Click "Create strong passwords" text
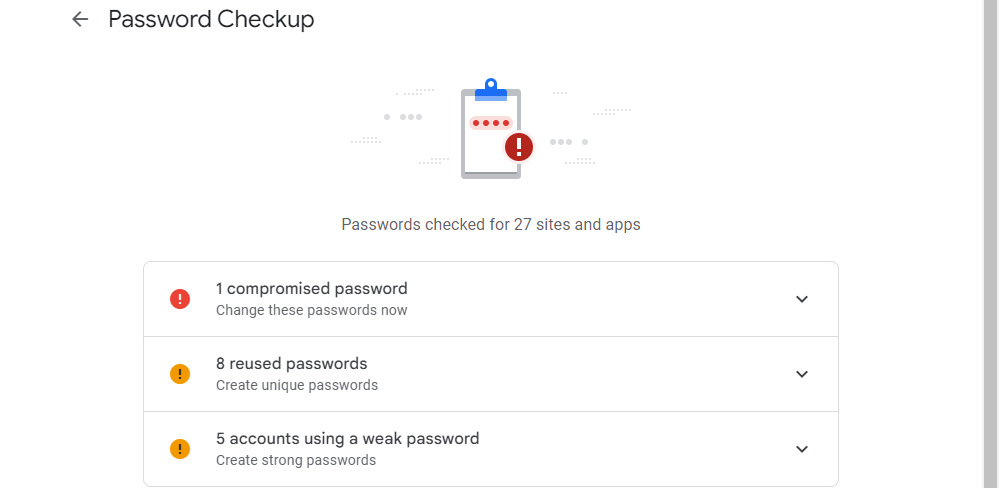This screenshot has width=999, height=488. pyautogui.click(x=295, y=460)
